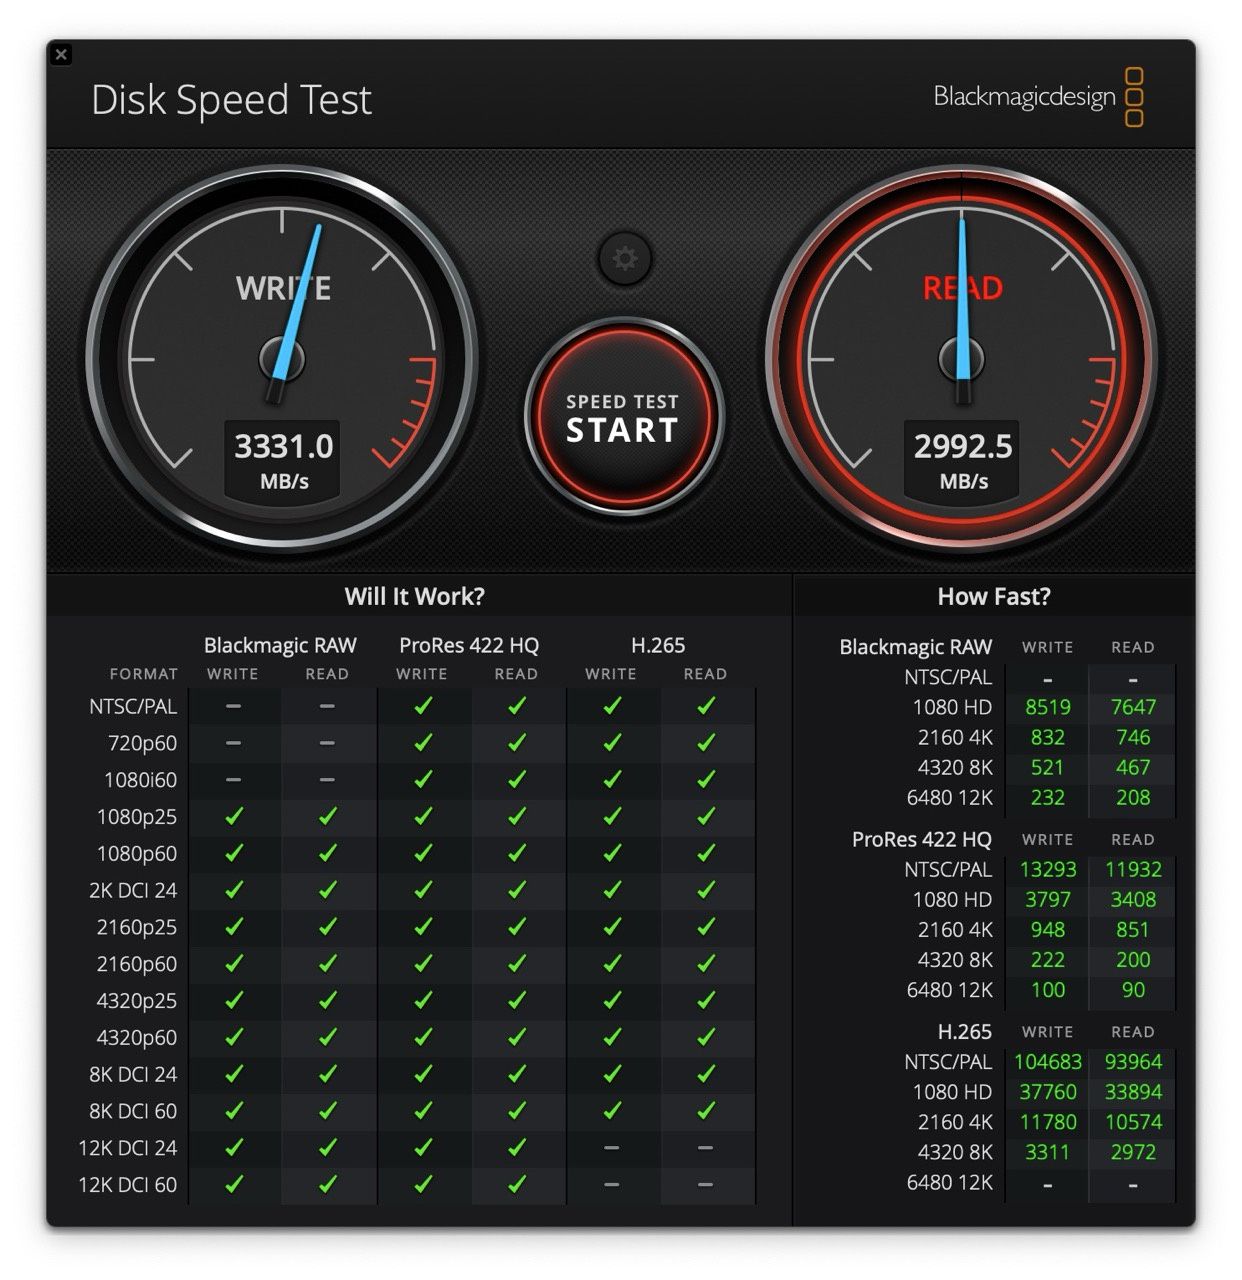Screen dimensions: 1242x1280
Task: Click Blackmagic RAW 4320 8K read value 467
Action: [x=1133, y=767]
